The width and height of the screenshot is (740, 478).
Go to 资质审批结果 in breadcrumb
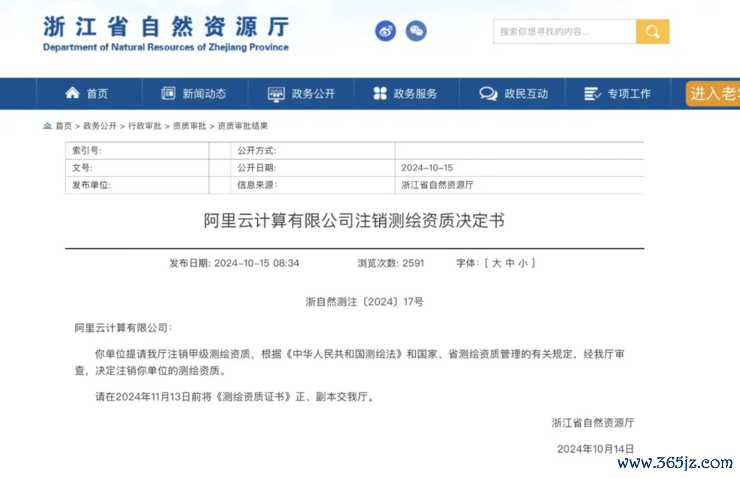(x=243, y=126)
